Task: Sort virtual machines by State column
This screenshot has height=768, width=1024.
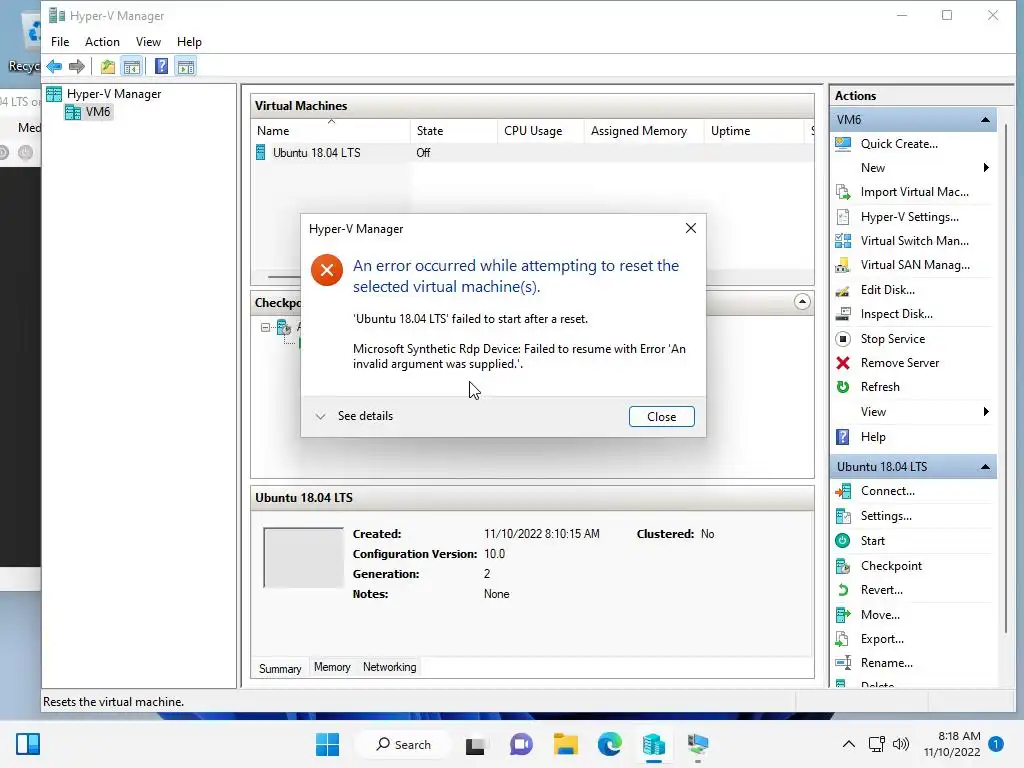Action: [x=454, y=131]
